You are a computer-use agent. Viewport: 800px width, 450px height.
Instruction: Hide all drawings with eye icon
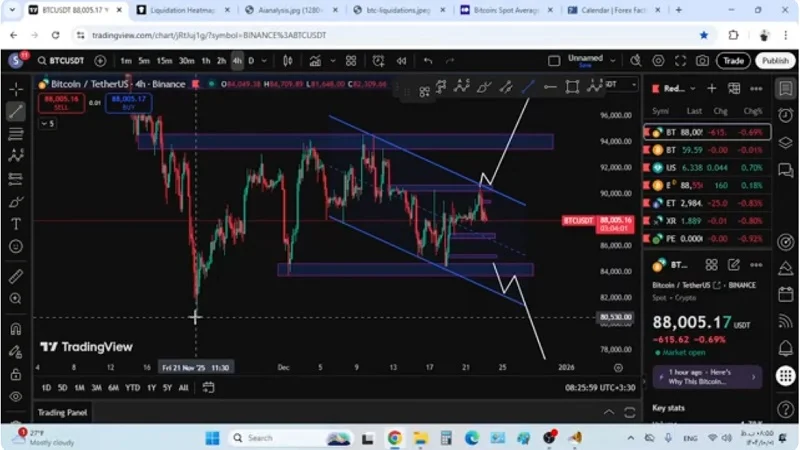pyautogui.click(x=16, y=396)
